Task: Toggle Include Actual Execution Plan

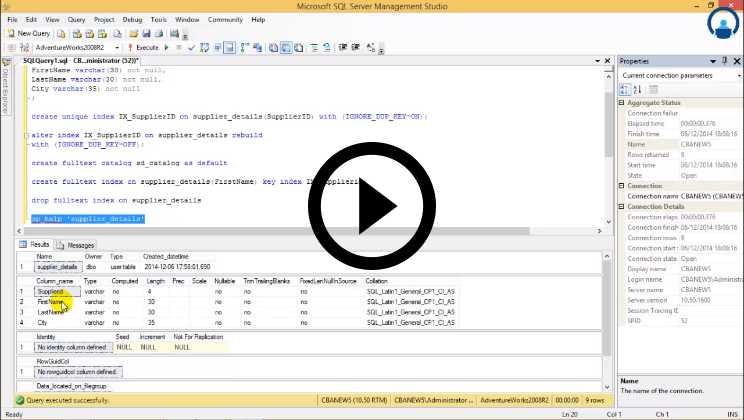Action: pos(244,47)
